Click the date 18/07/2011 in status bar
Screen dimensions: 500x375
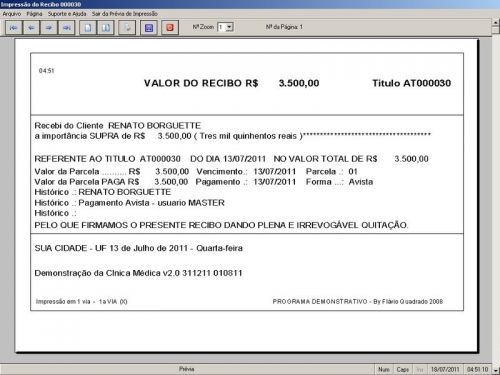445,369
